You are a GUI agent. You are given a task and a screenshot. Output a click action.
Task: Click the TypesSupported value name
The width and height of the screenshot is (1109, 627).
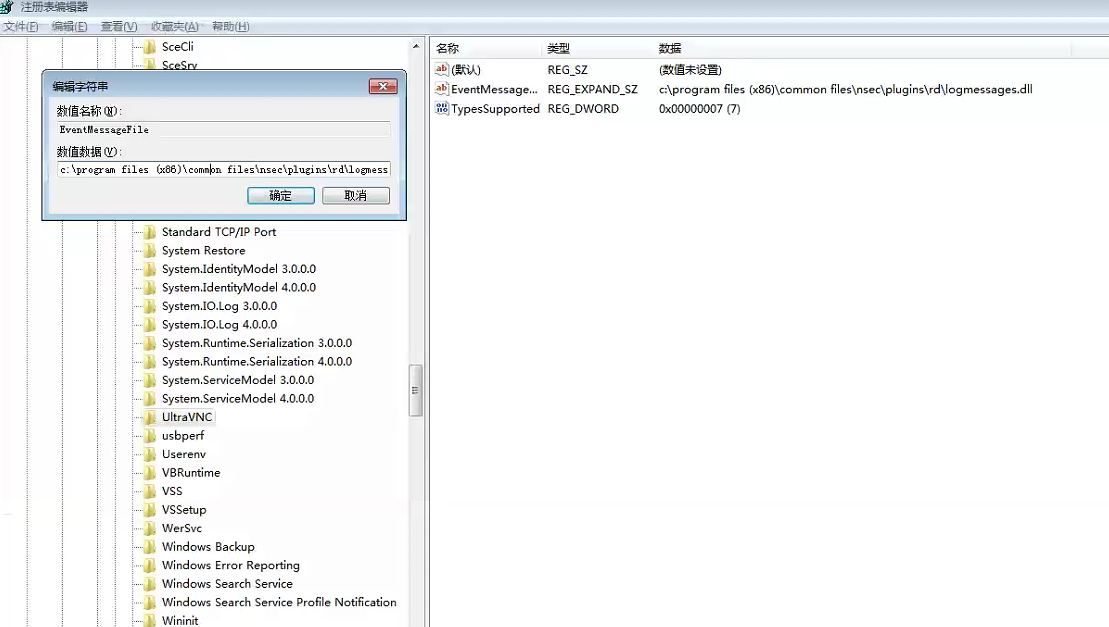495,108
